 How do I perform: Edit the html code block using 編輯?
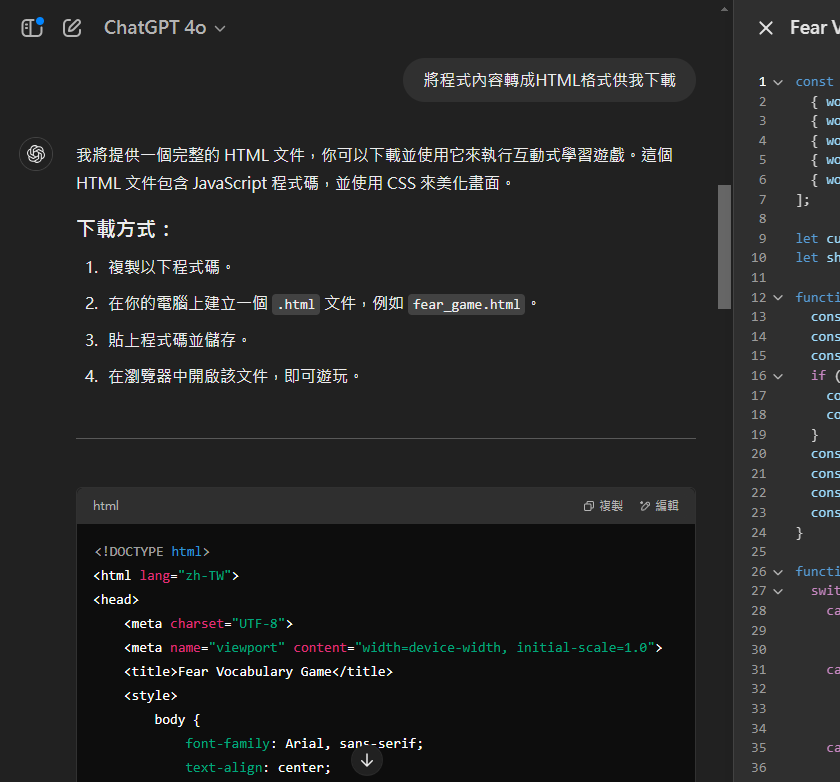point(659,506)
